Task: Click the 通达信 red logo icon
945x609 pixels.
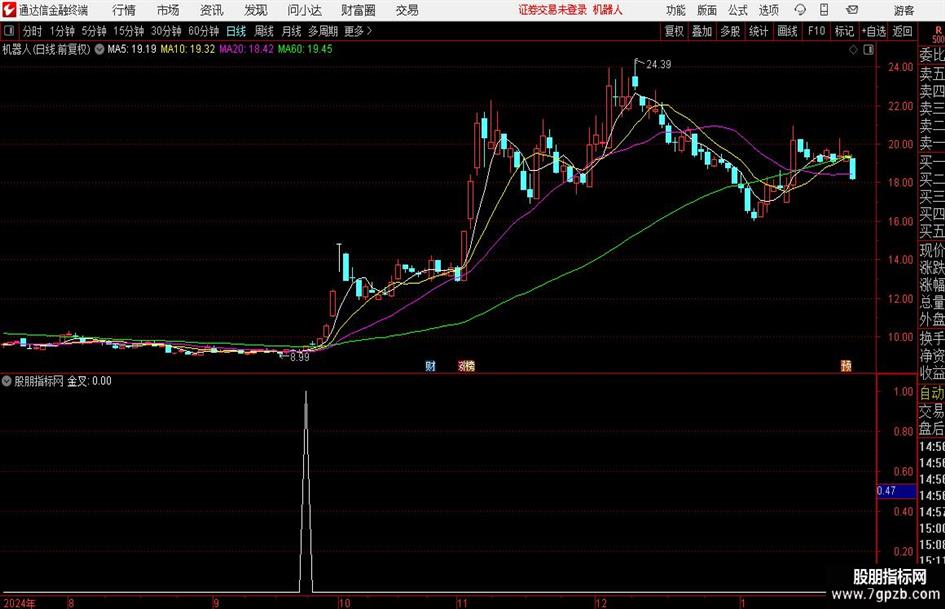Action: (9, 10)
